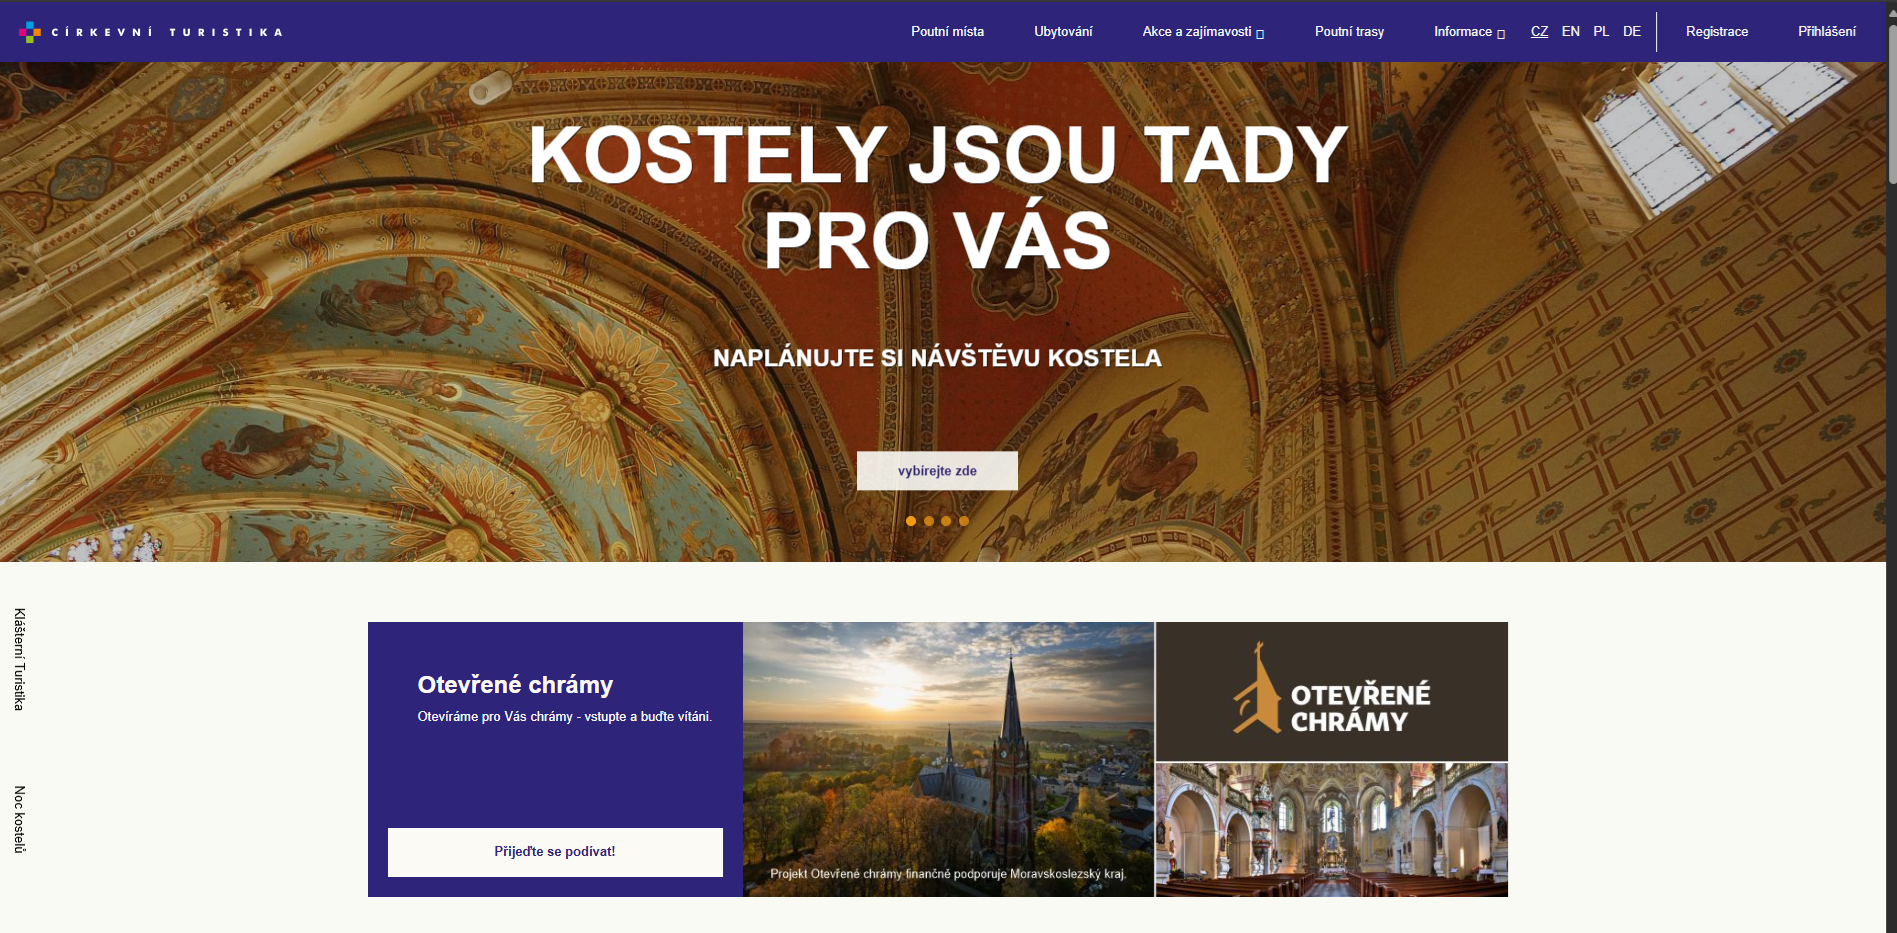Click the vybírejte zde button

937,471
